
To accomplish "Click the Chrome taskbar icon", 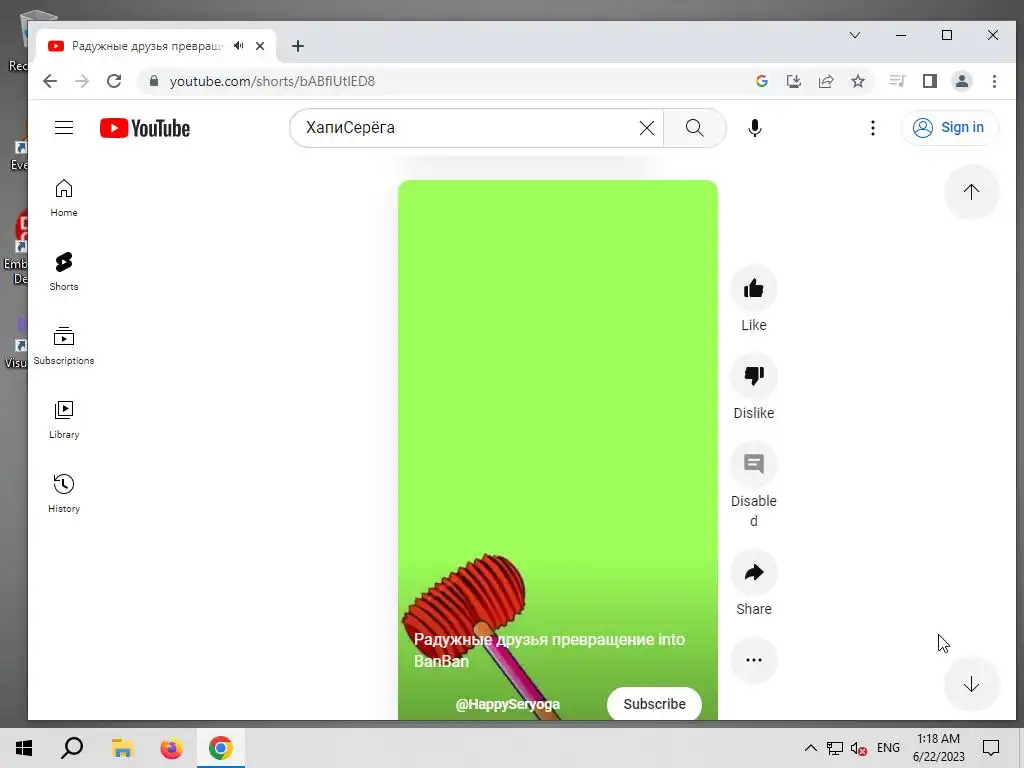I will point(221,748).
